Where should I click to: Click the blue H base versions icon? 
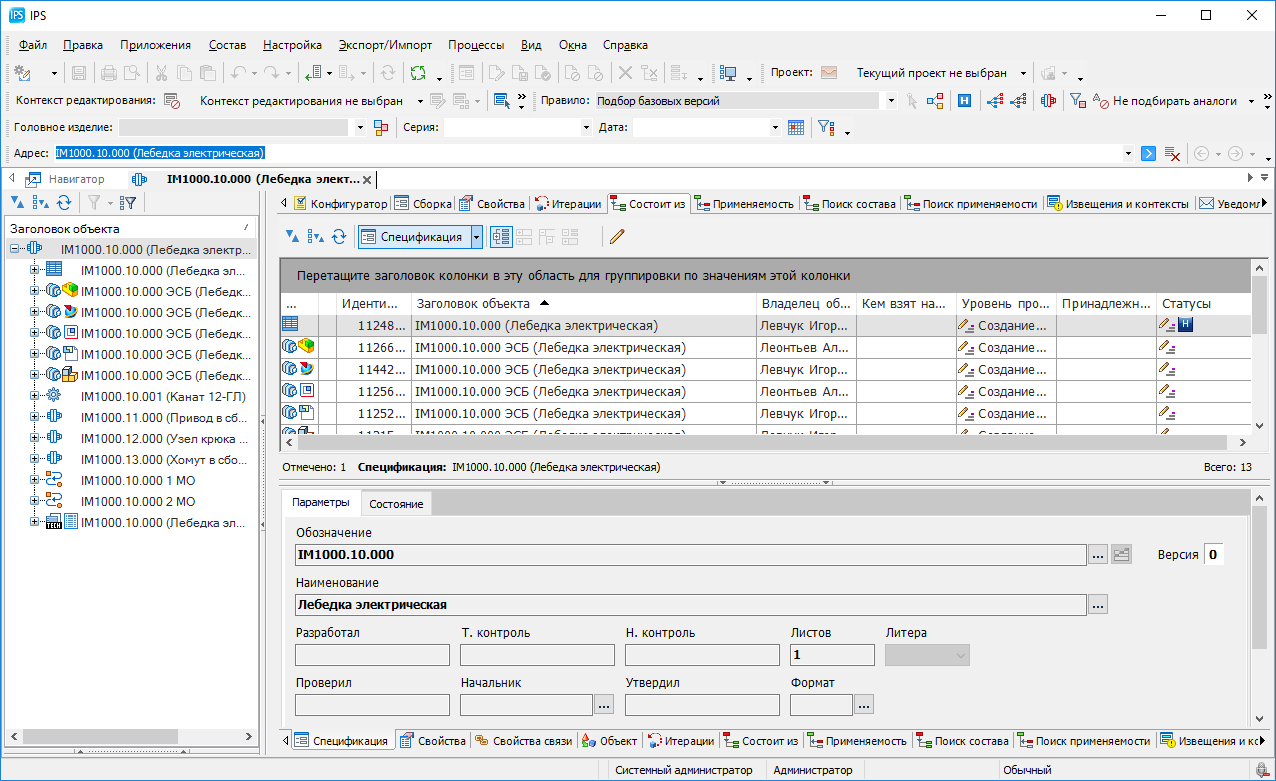pos(964,101)
